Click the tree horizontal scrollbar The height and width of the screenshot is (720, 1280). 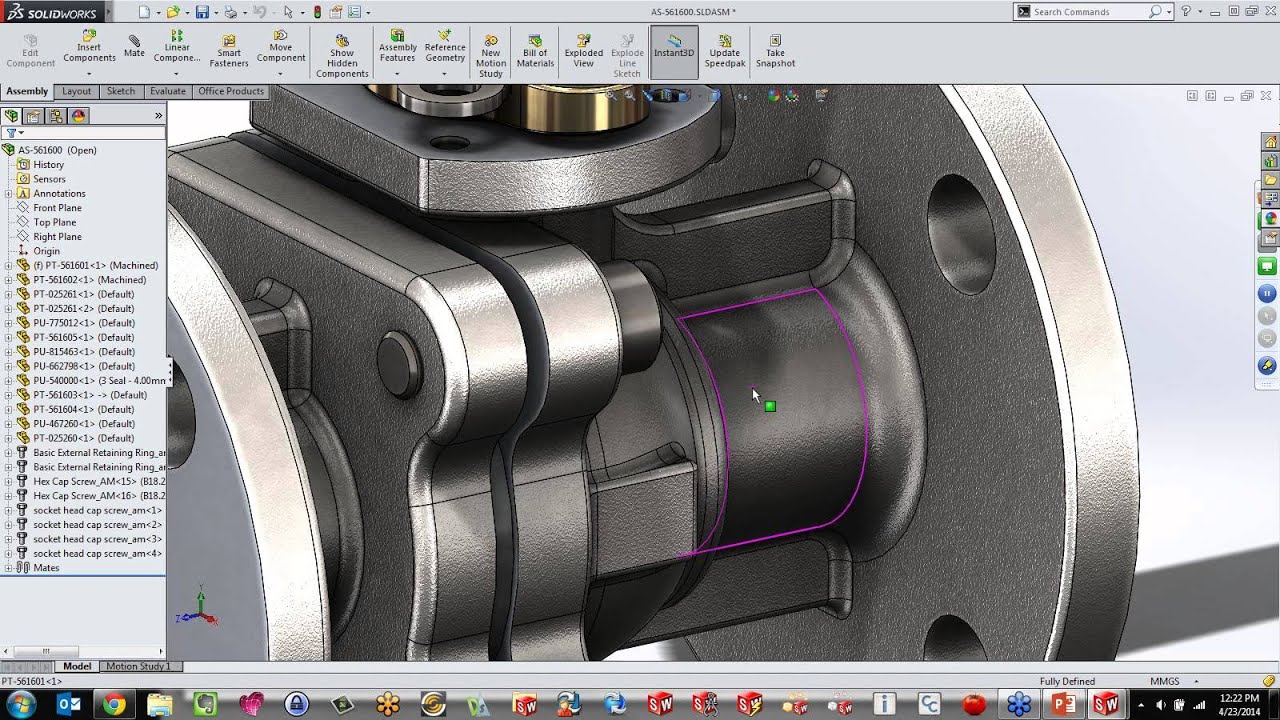(83, 652)
